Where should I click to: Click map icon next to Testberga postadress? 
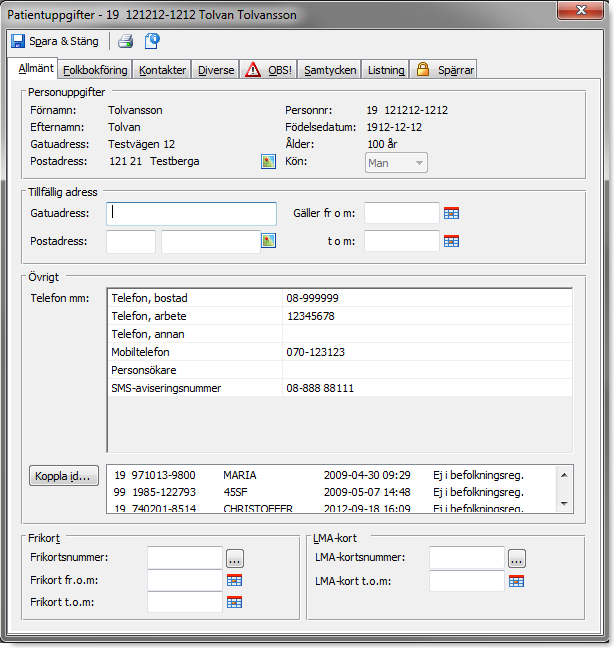[x=268, y=162]
